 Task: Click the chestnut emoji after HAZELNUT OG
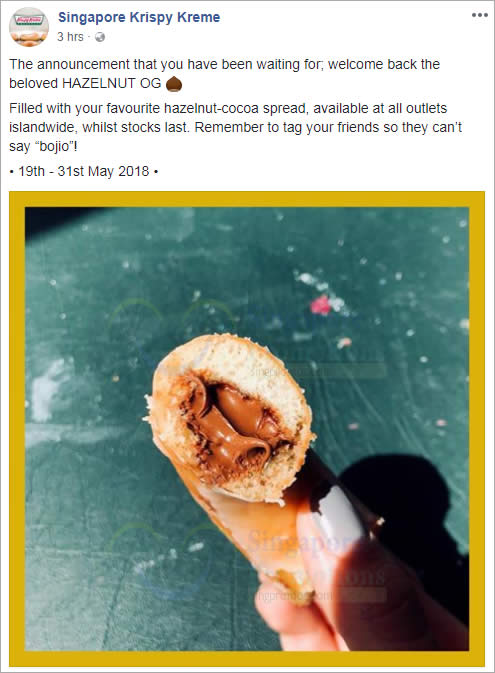(174, 84)
